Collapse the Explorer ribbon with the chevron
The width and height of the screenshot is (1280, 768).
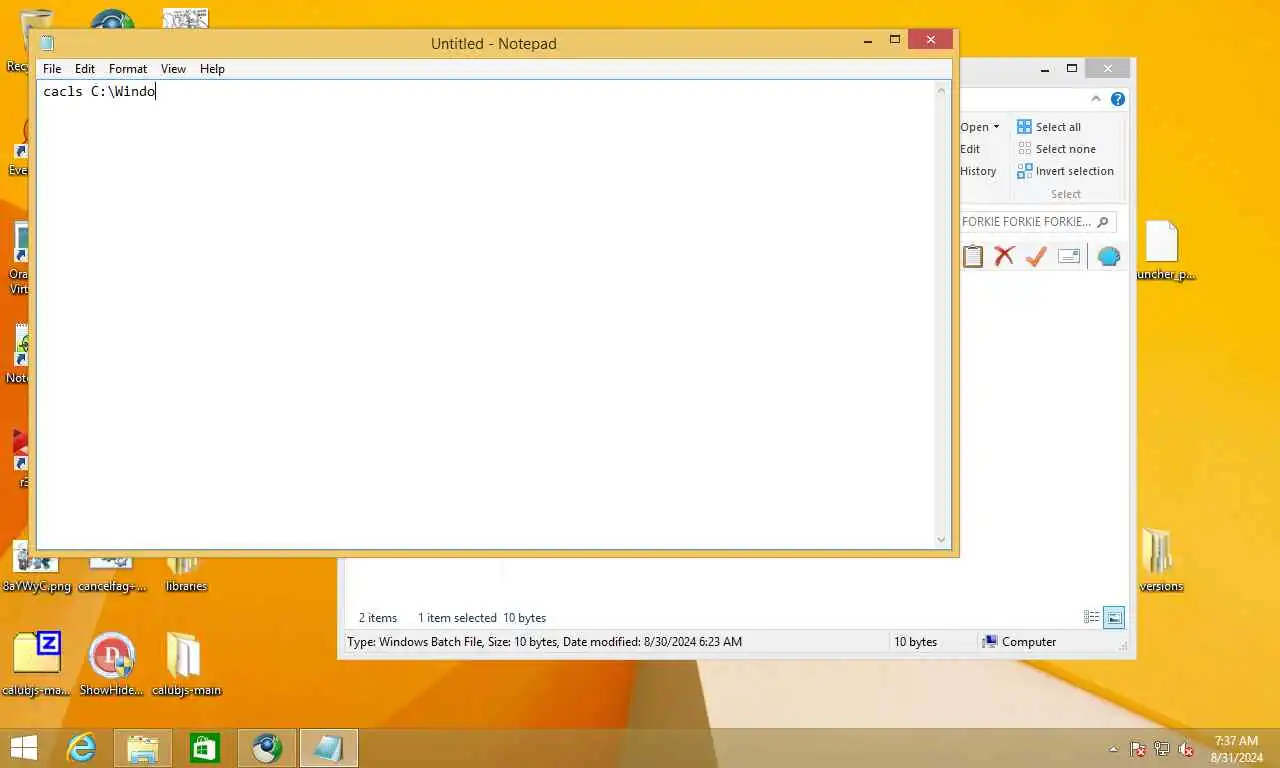pos(1096,99)
